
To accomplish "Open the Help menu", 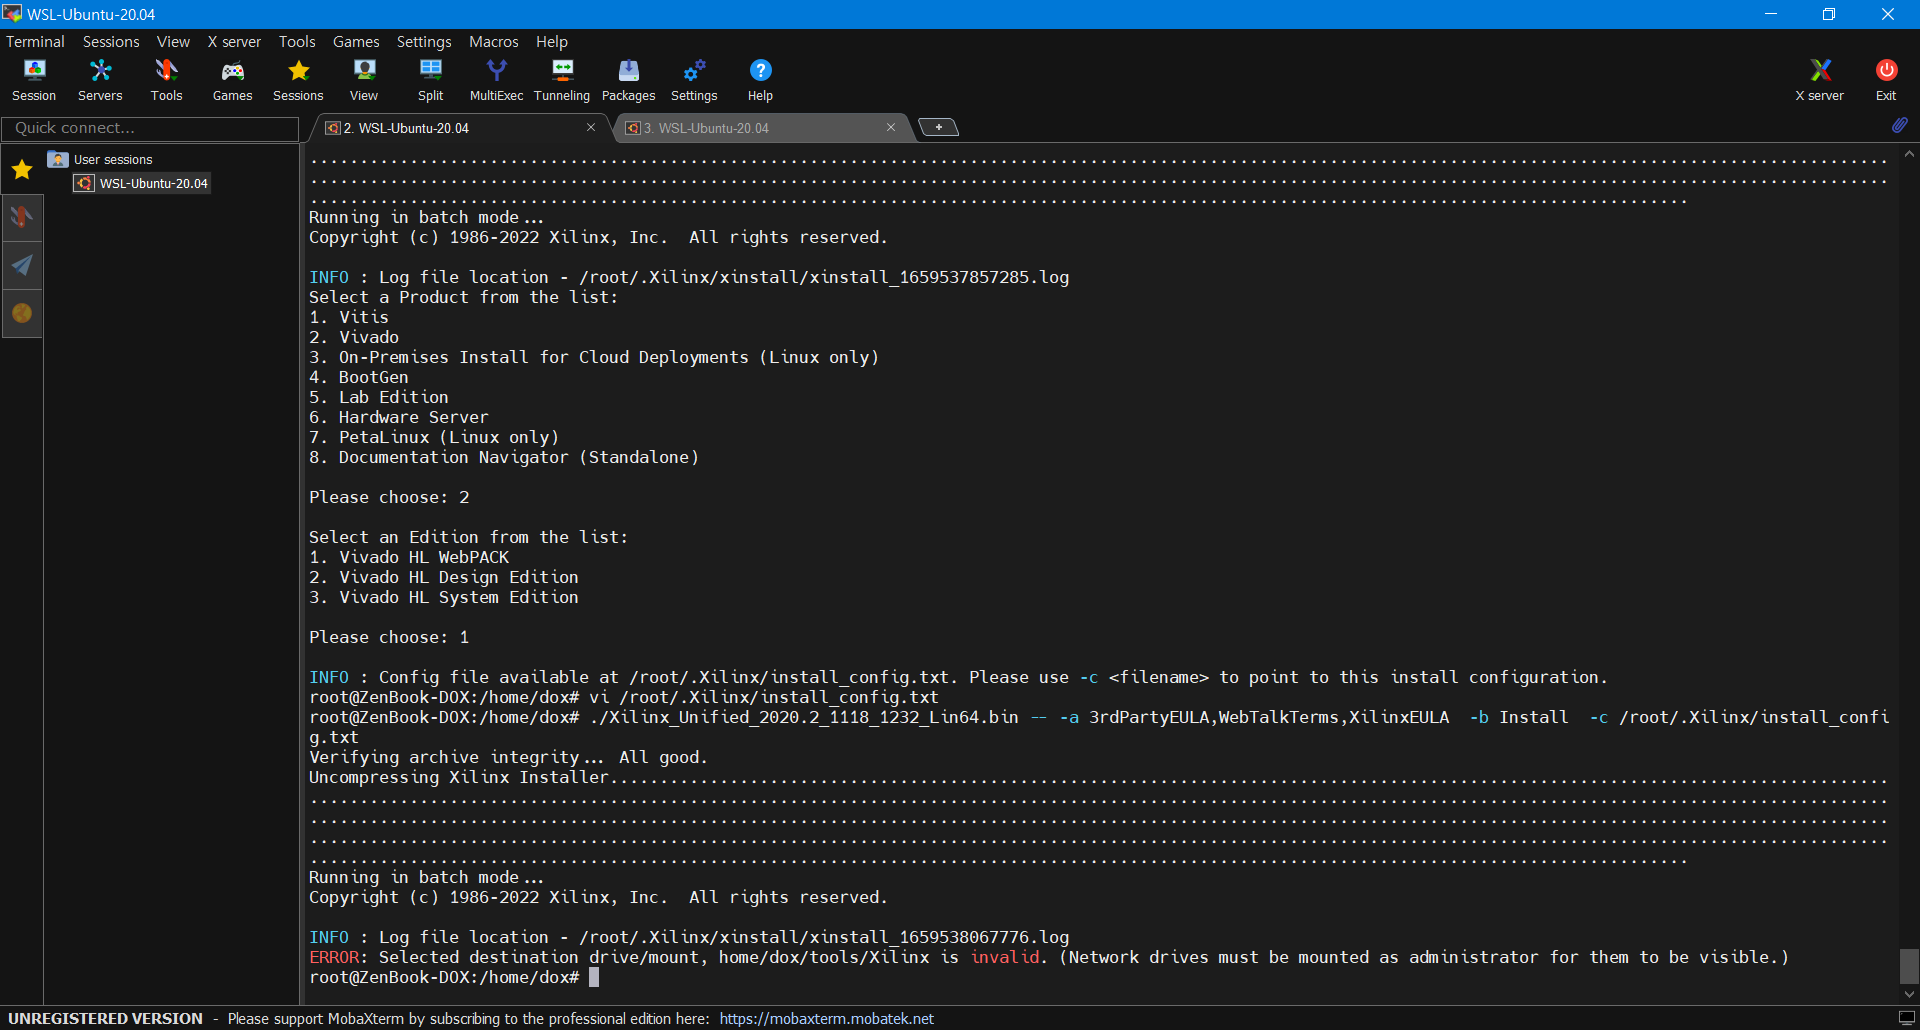I will [552, 42].
